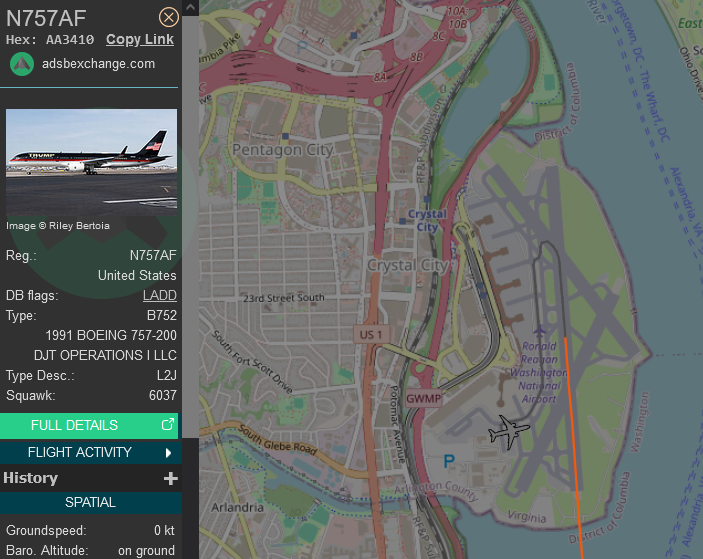Viewport: 703px width, 559px height.
Task: Click the Reagan National Airport symbol
Action: (540, 332)
